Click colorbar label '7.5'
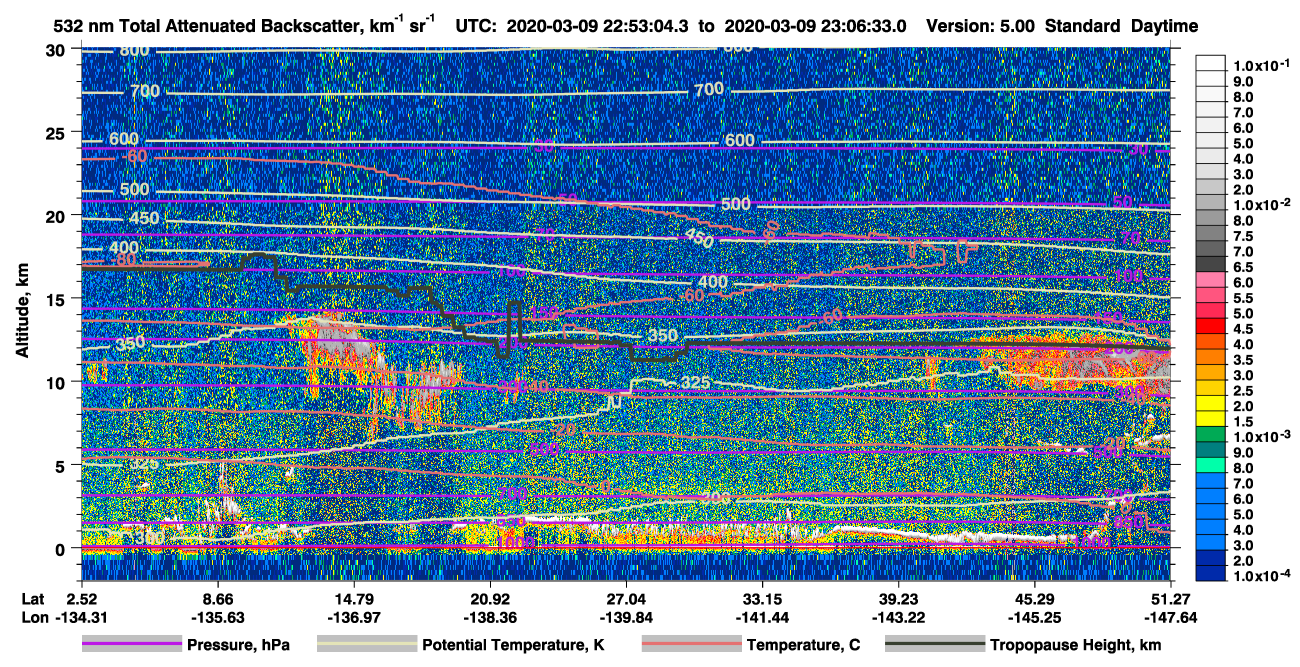1300x667 pixels. pyautogui.click(x=1243, y=236)
